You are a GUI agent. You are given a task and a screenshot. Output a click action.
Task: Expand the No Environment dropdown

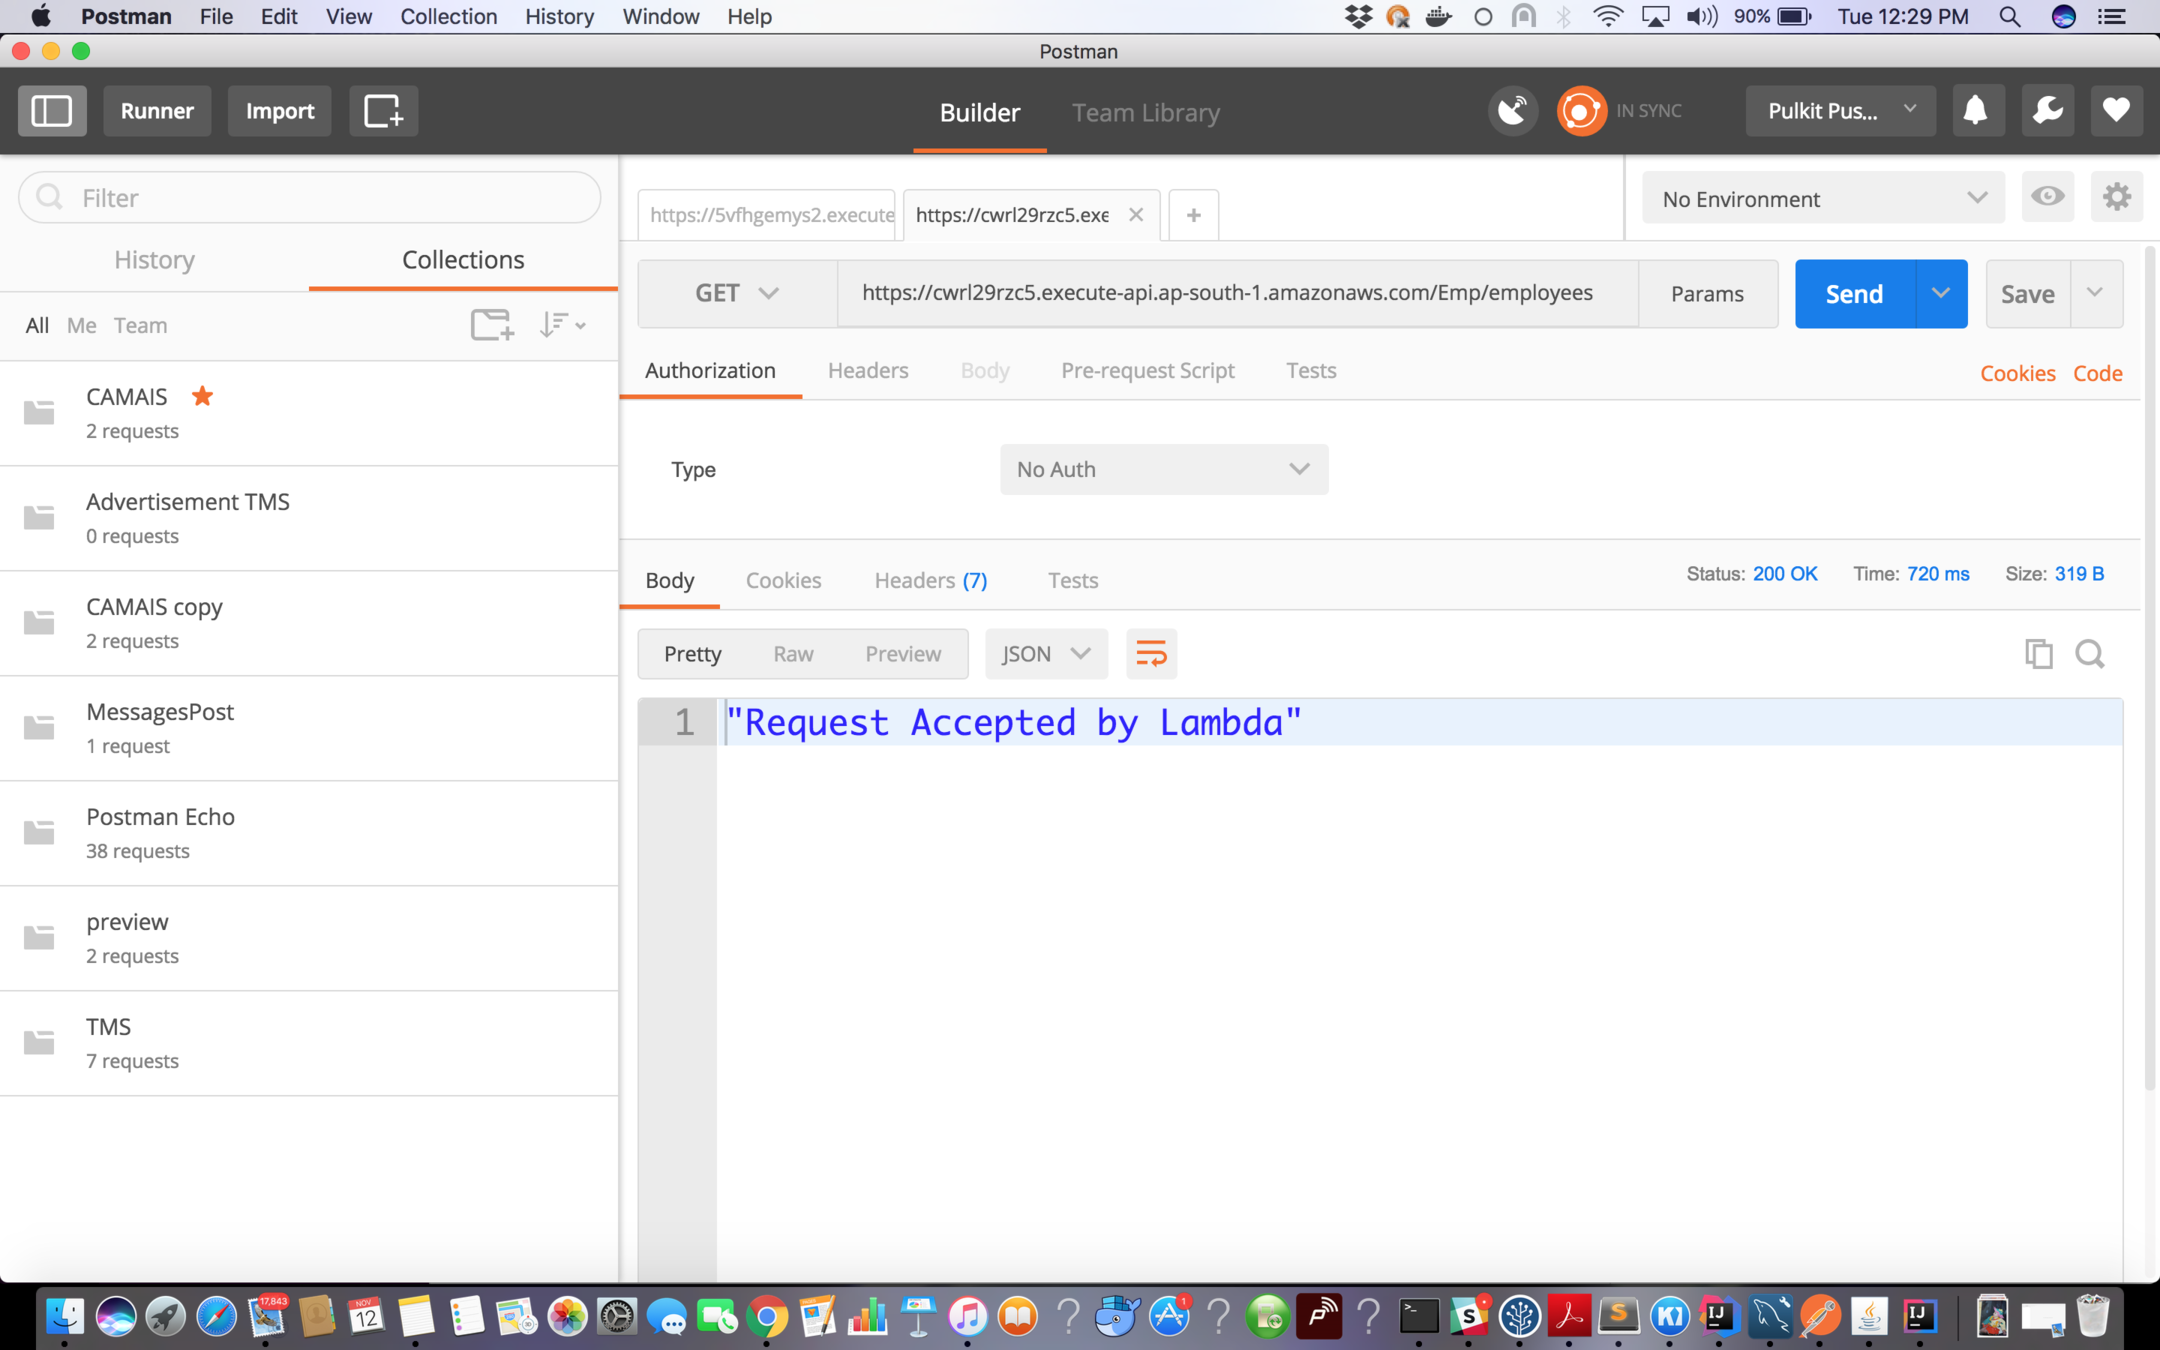tap(1822, 199)
